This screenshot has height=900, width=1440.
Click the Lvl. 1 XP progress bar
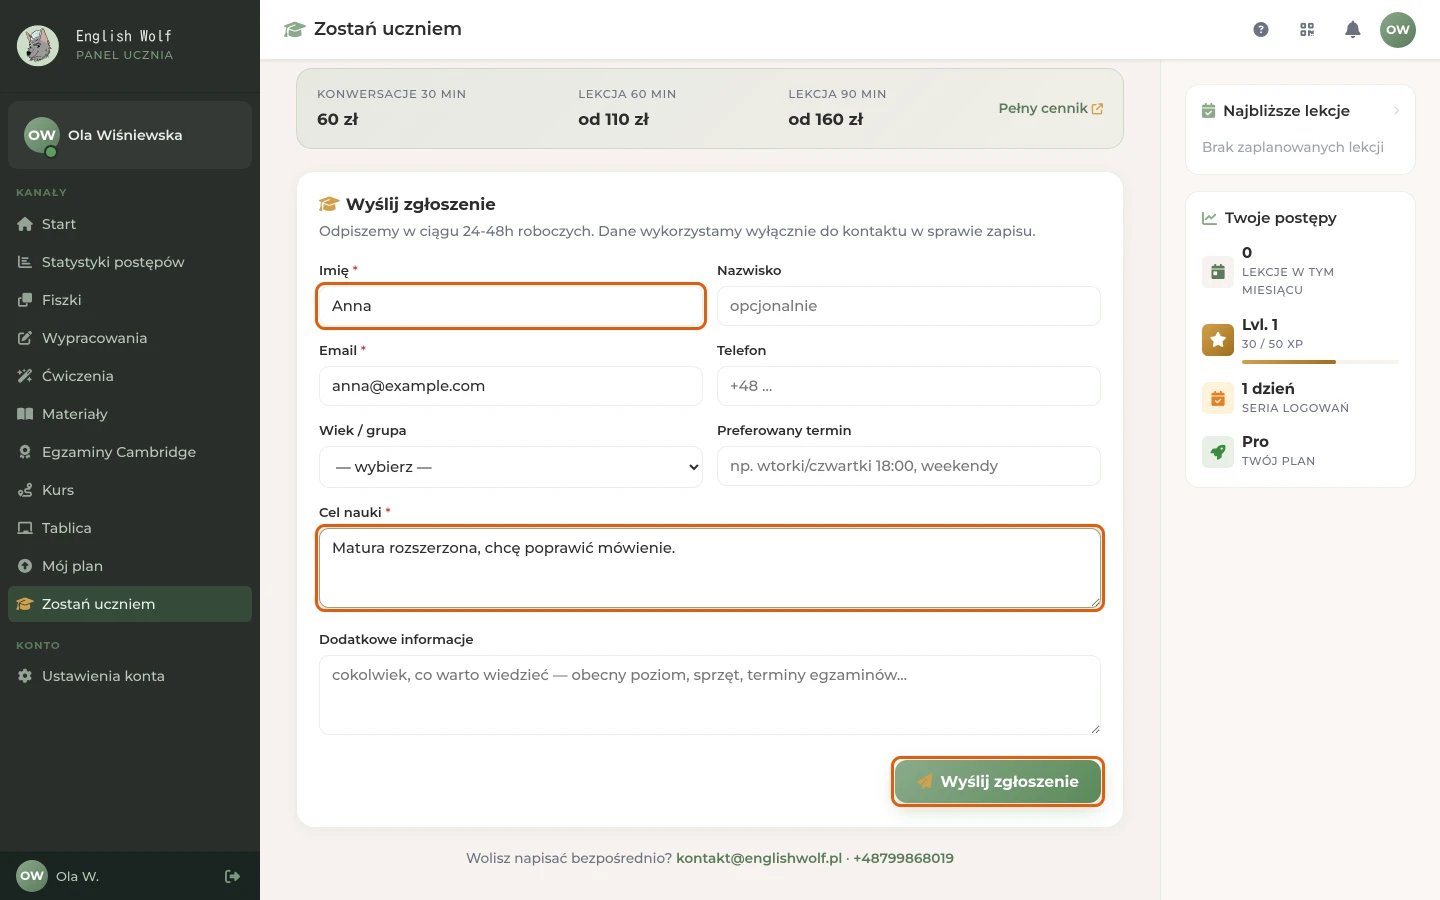coord(1320,362)
